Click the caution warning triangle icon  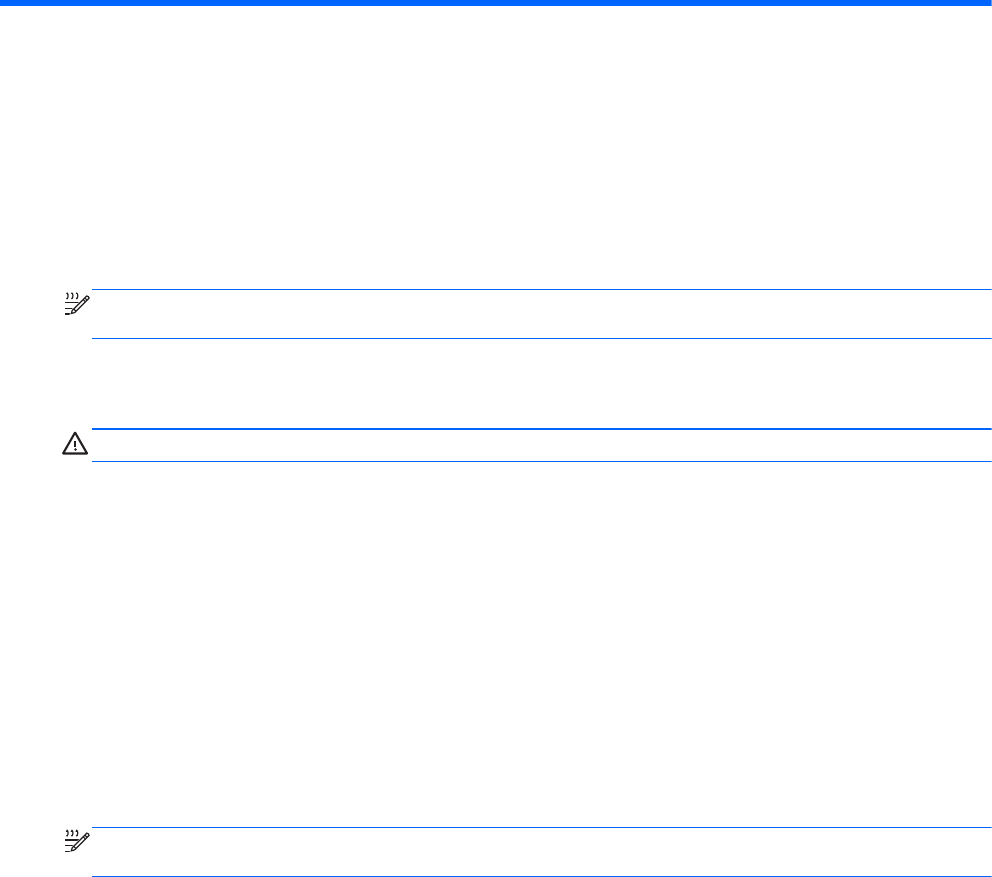pos(76,446)
